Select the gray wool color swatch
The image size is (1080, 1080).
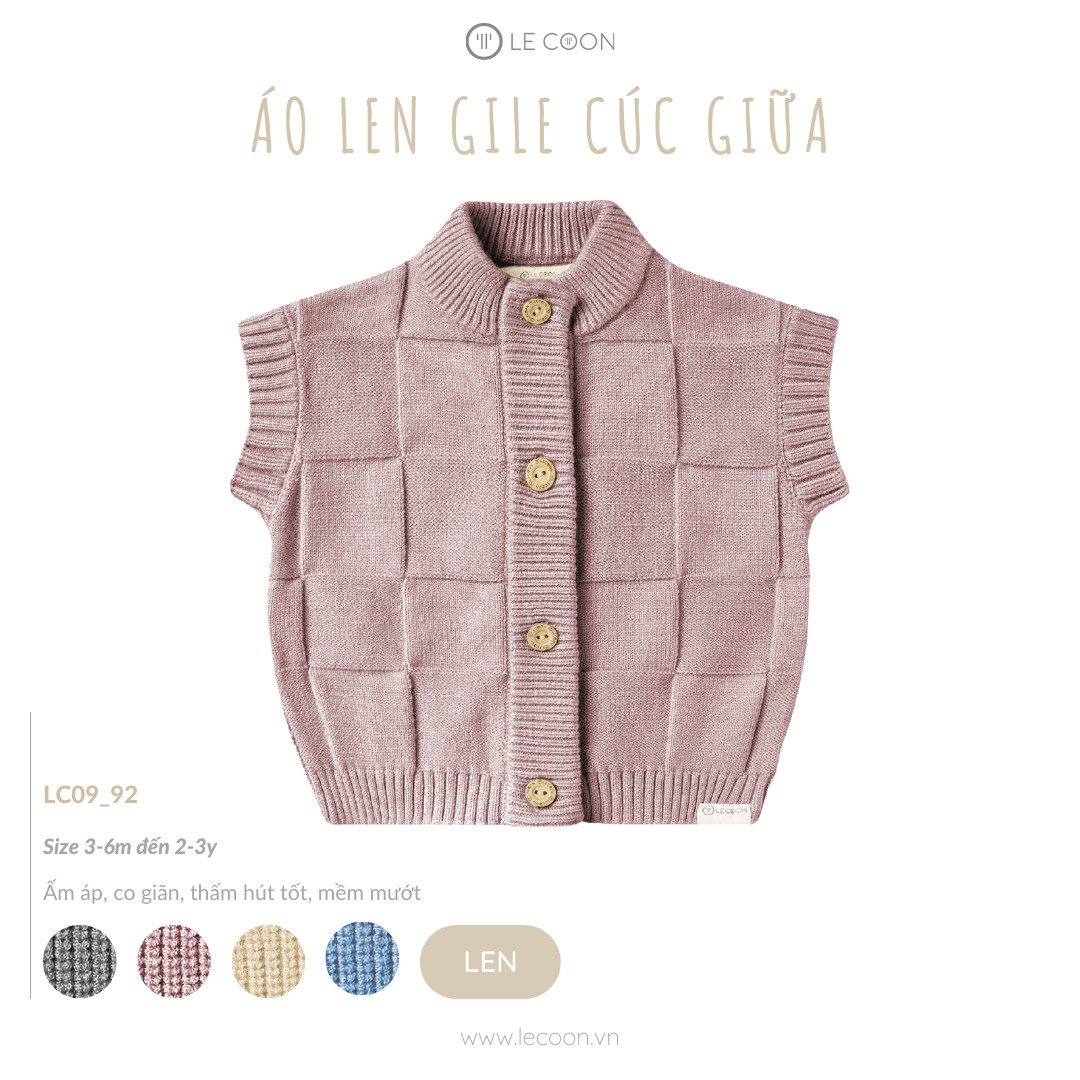pyautogui.click(x=79, y=961)
